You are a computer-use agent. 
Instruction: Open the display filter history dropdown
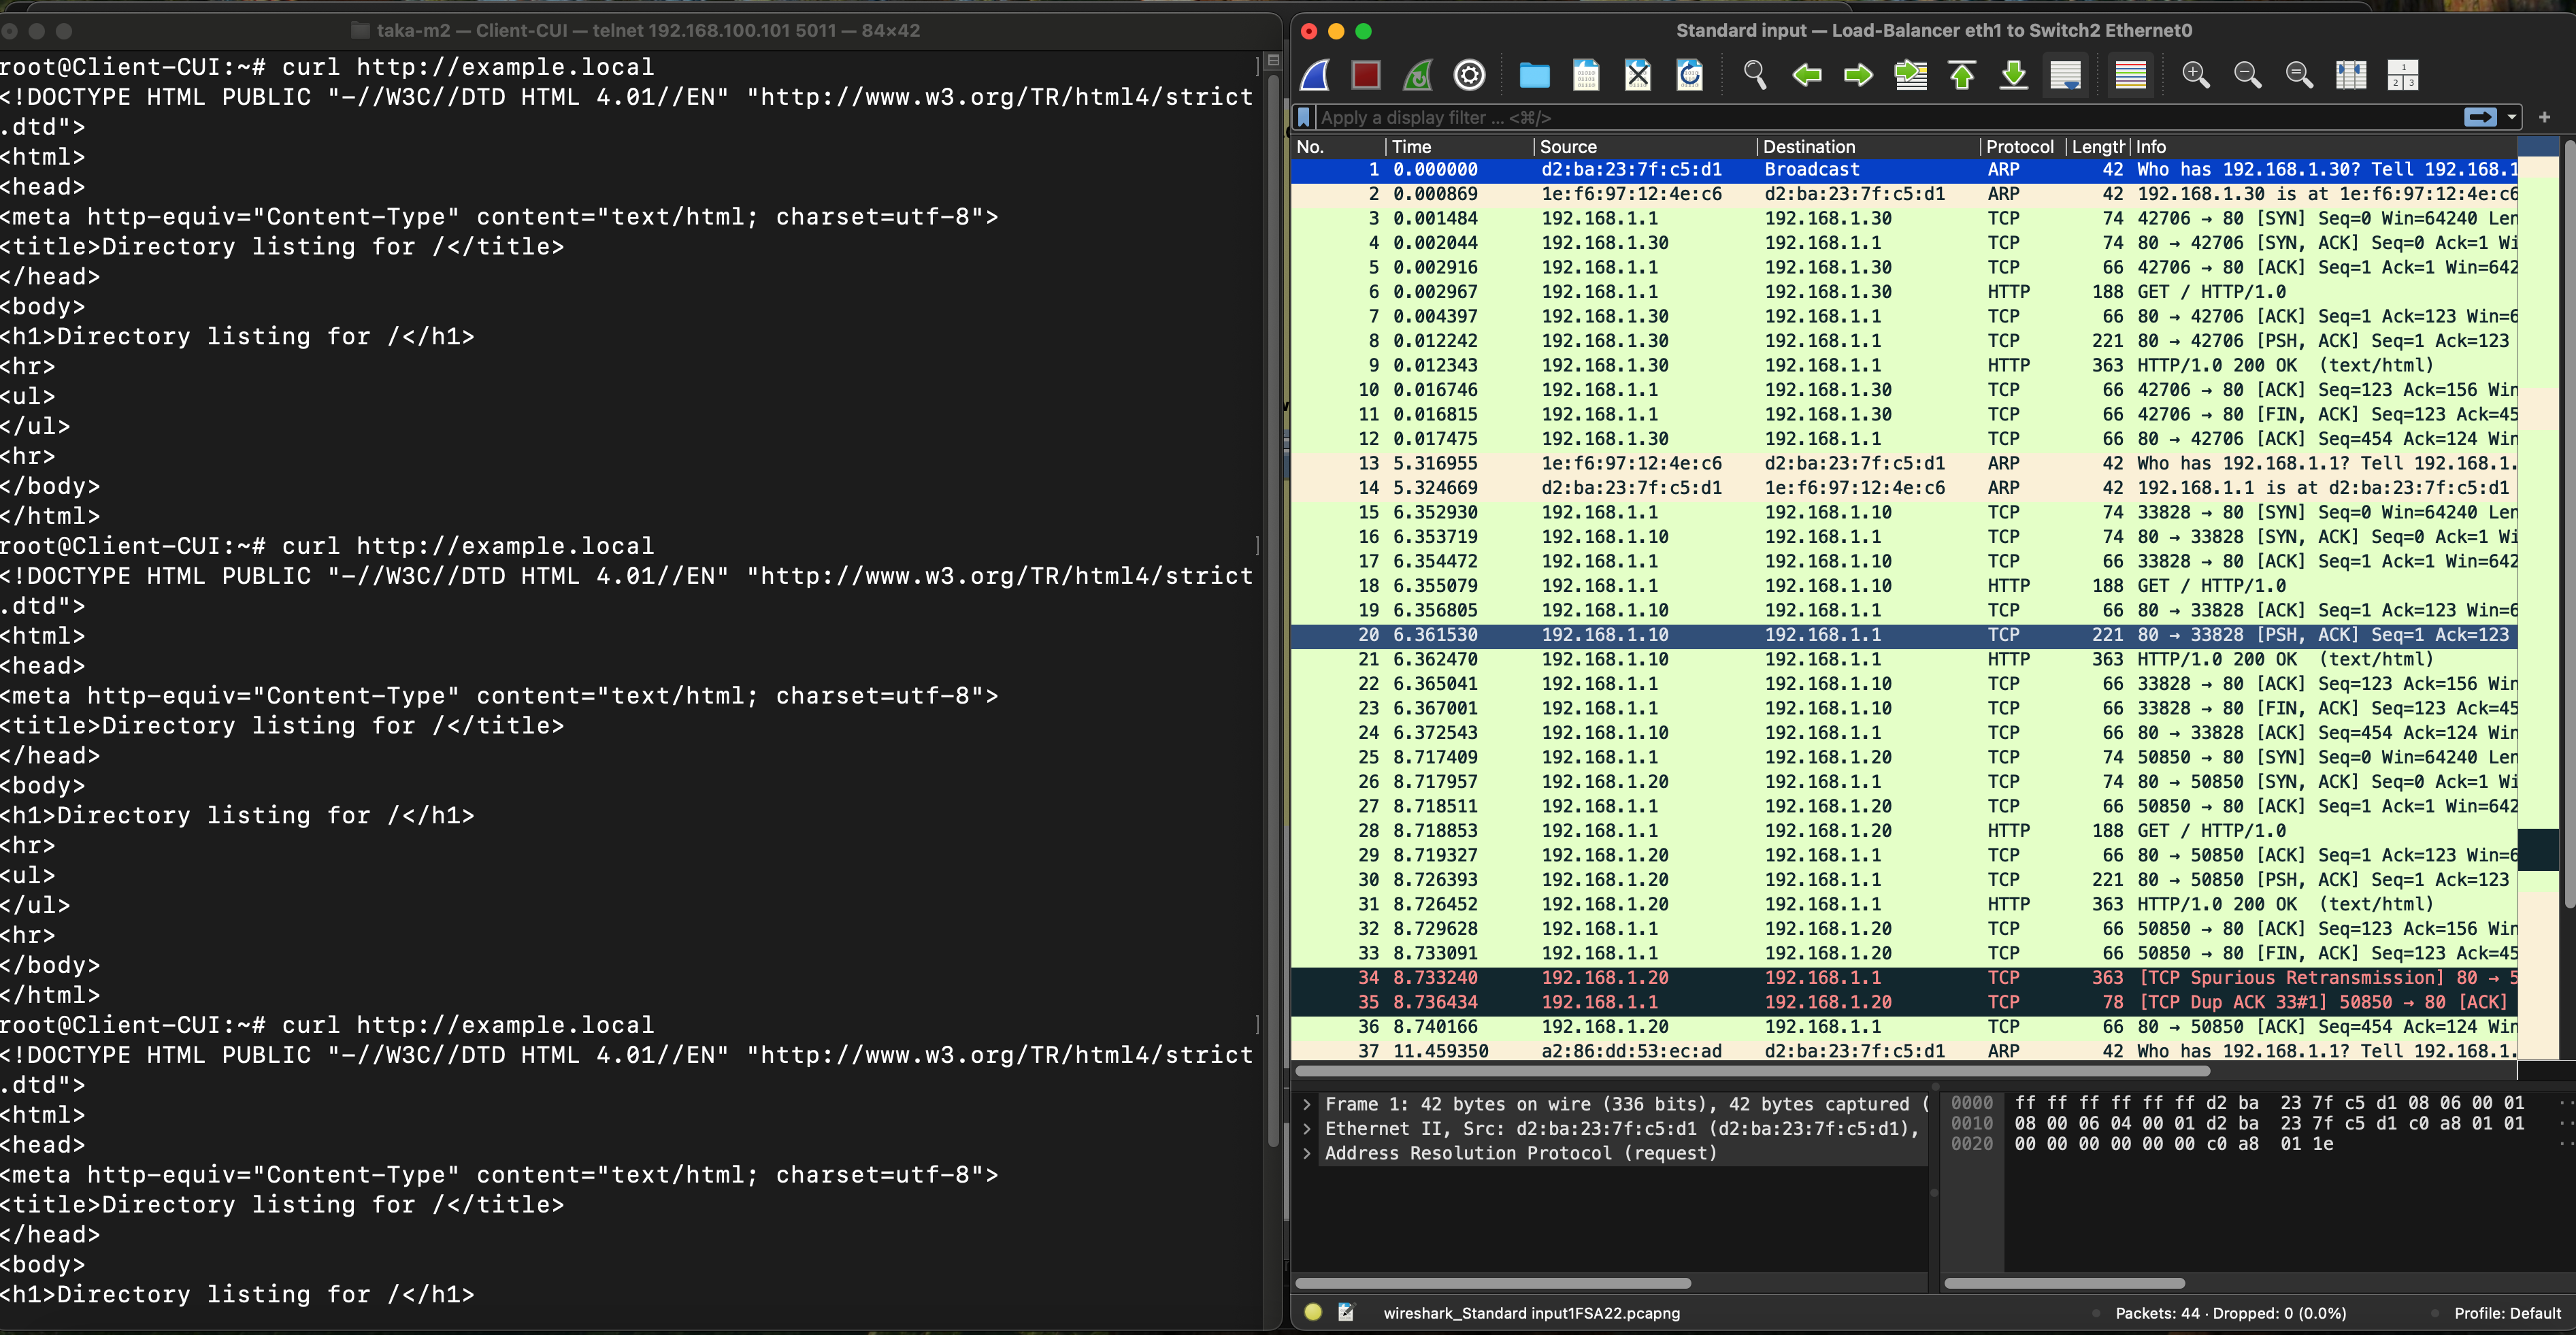click(2511, 118)
